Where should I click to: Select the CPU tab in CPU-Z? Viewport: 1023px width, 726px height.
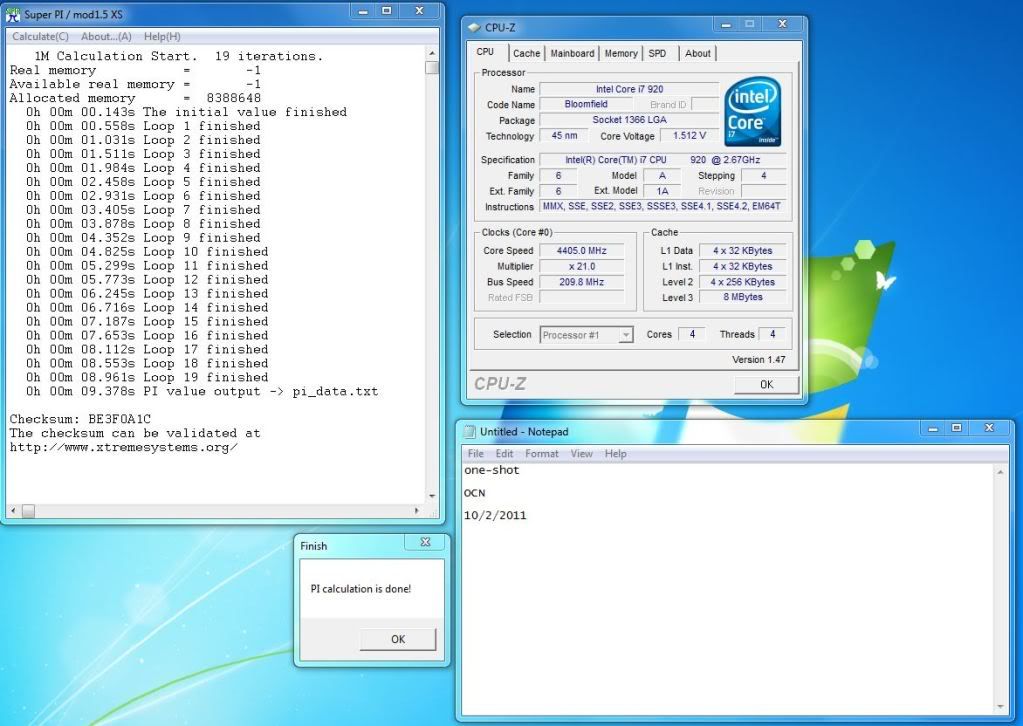coord(485,52)
